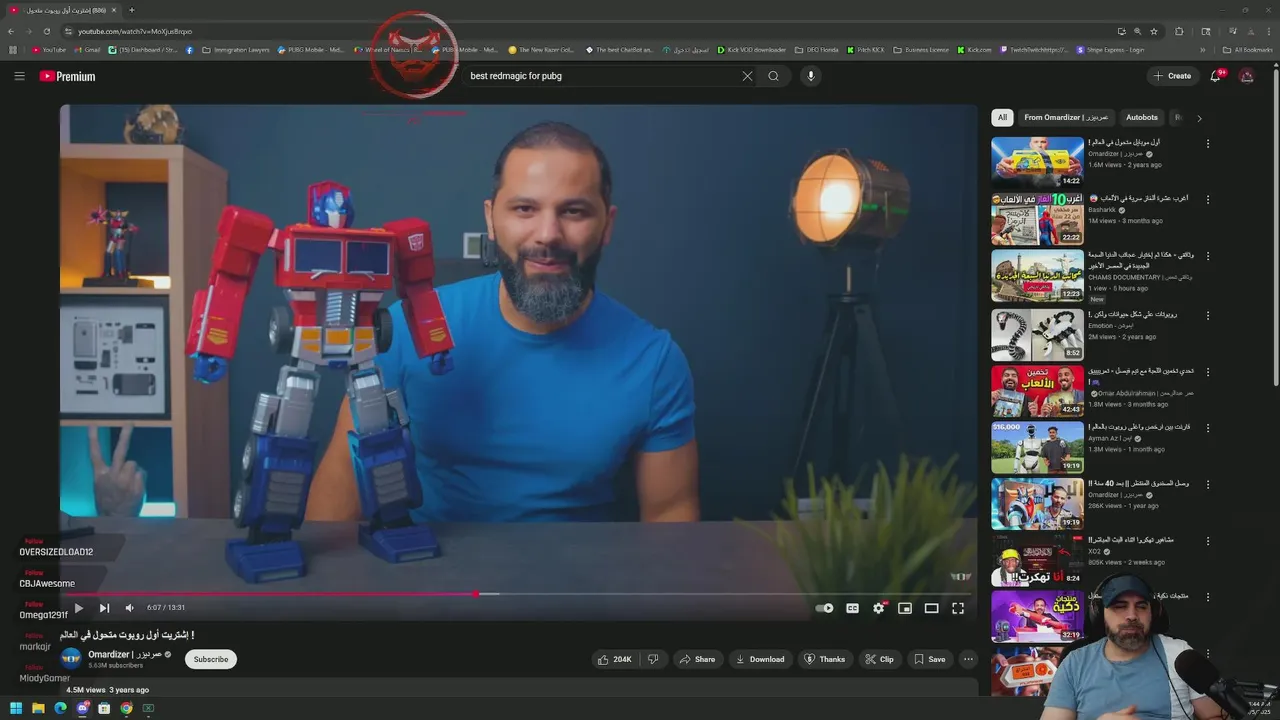The height and width of the screenshot is (720, 1280).
Task: Bookmark this page with star icon
Action: 1154,31
